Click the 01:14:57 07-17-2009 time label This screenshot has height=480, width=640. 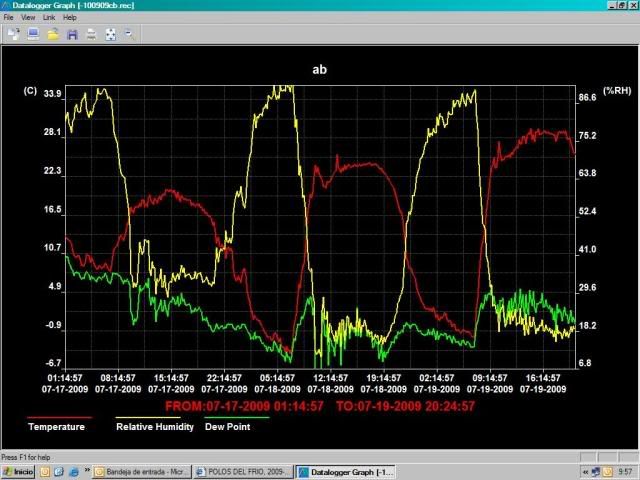click(65, 384)
